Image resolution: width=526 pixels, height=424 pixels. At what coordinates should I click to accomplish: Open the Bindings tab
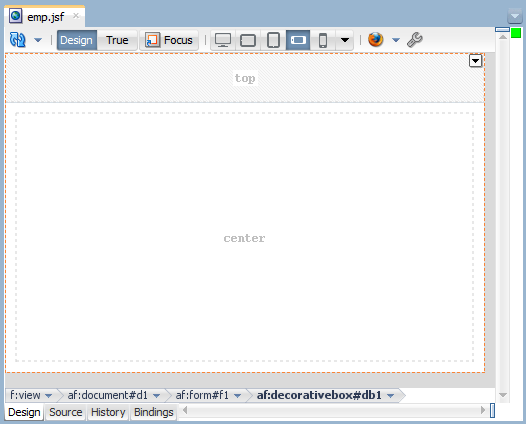[154, 412]
